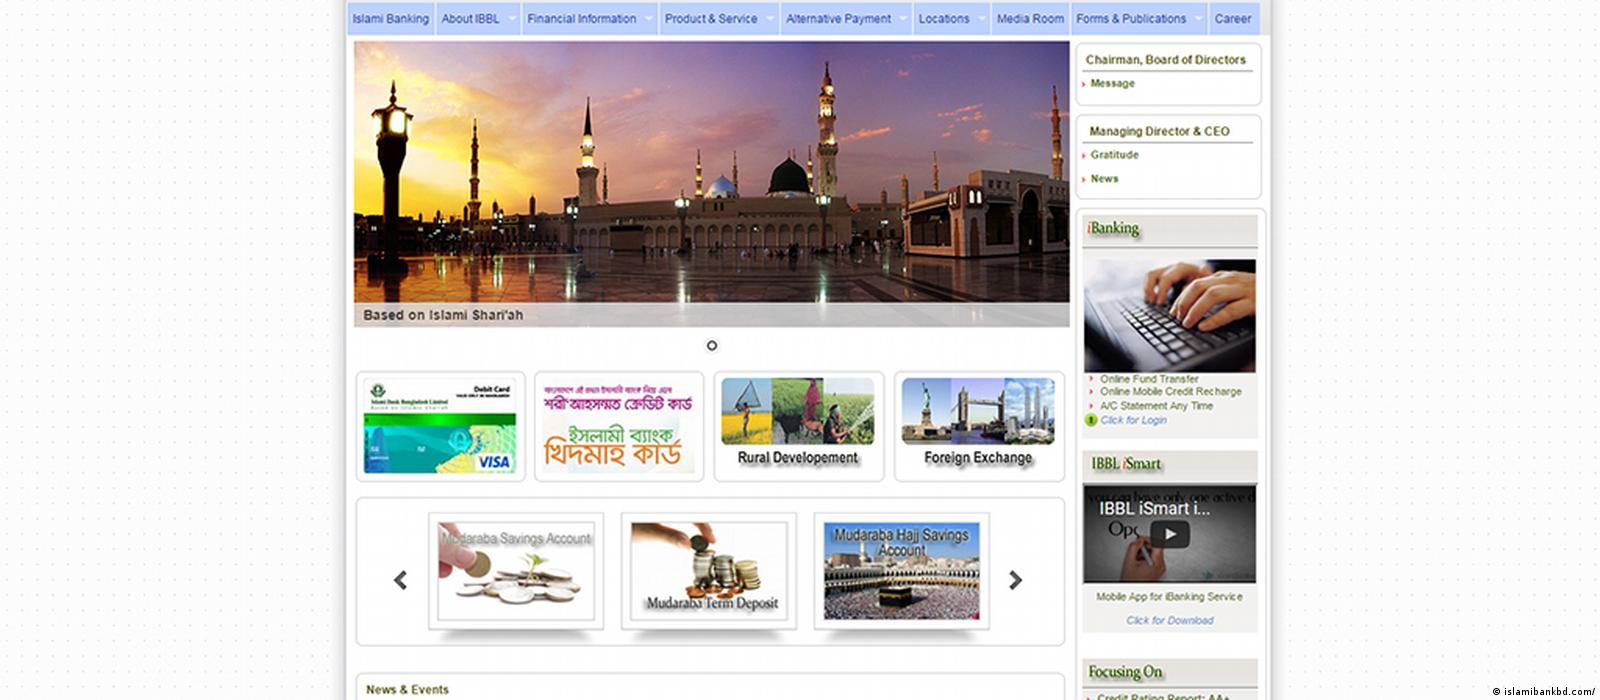Open the Khidmah credit card banner

point(618,427)
